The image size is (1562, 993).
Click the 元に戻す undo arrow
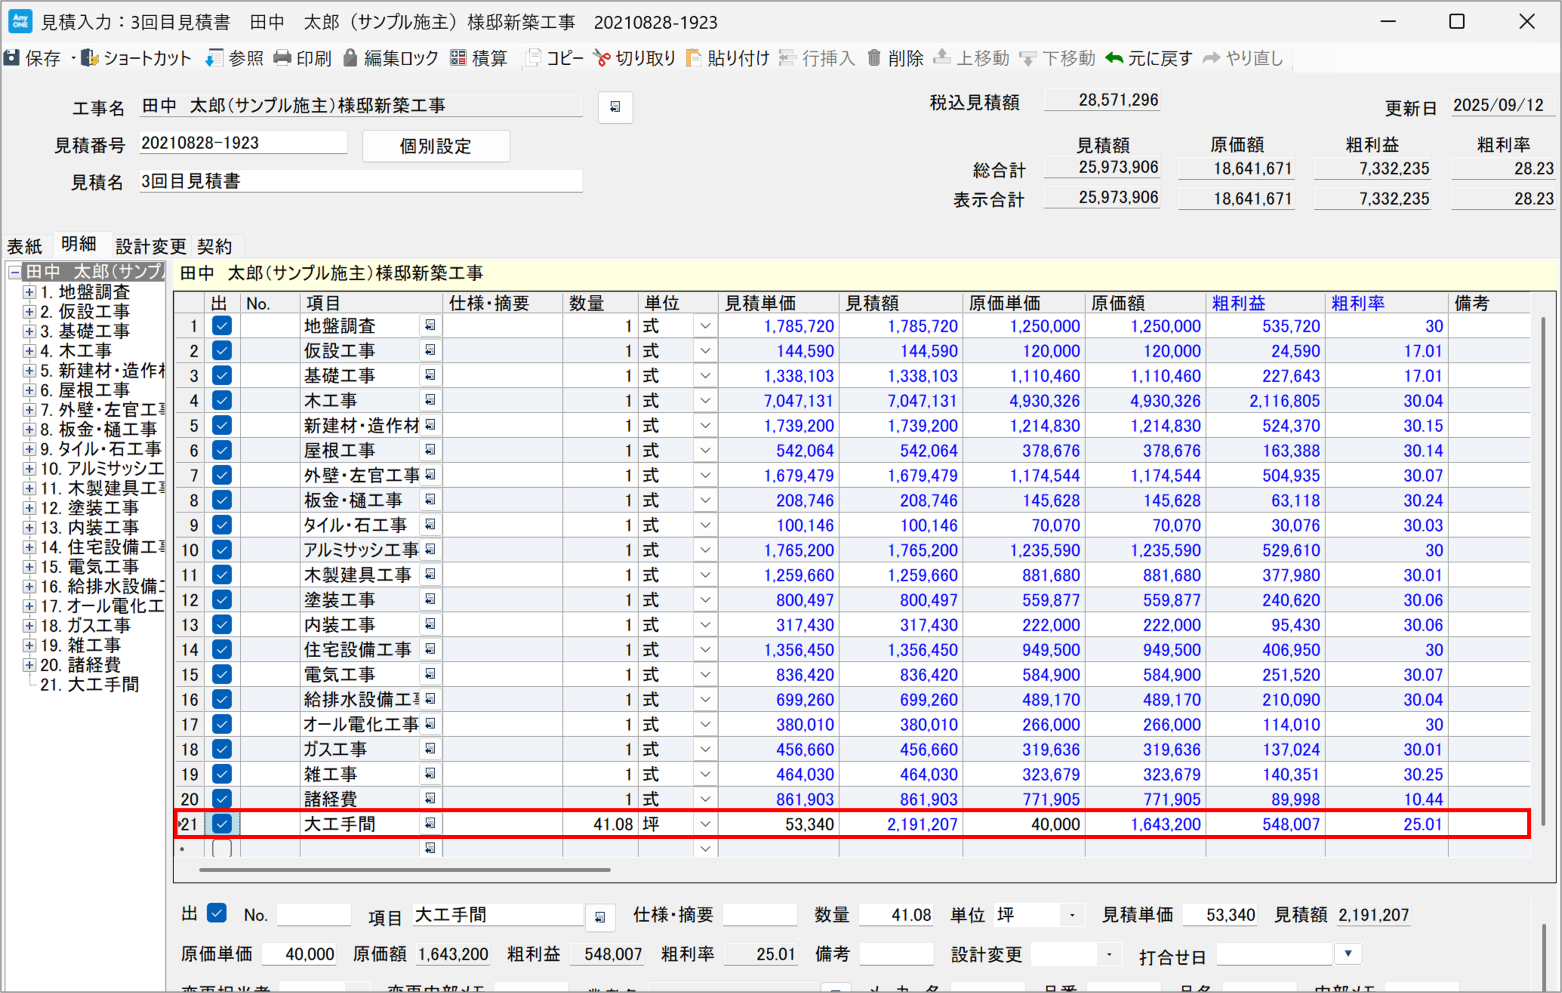[x=1114, y=58]
